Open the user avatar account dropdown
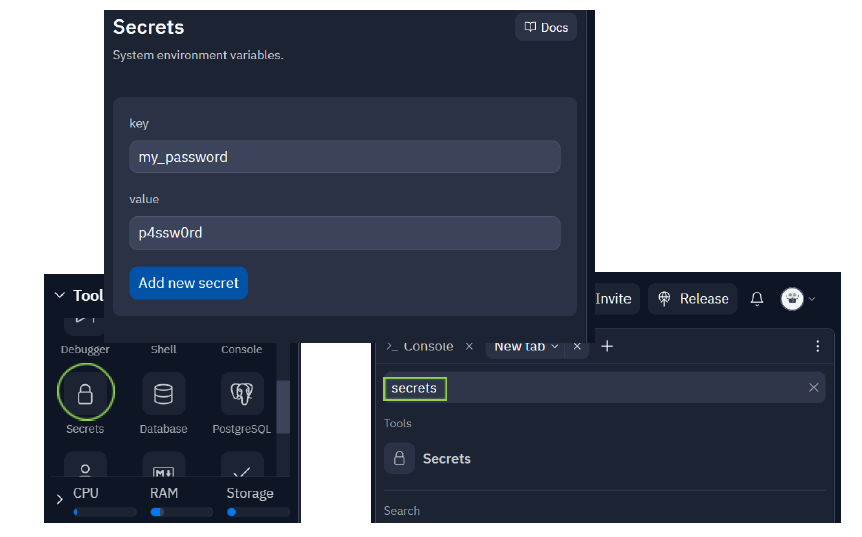This screenshot has width=862, height=537. coord(798,299)
